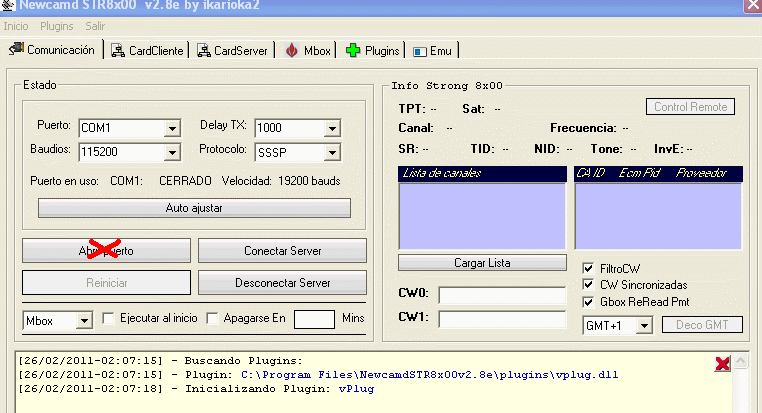
Task: Click the CardCliente network icon
Action: pyautogui.click(x=118, y=51)
